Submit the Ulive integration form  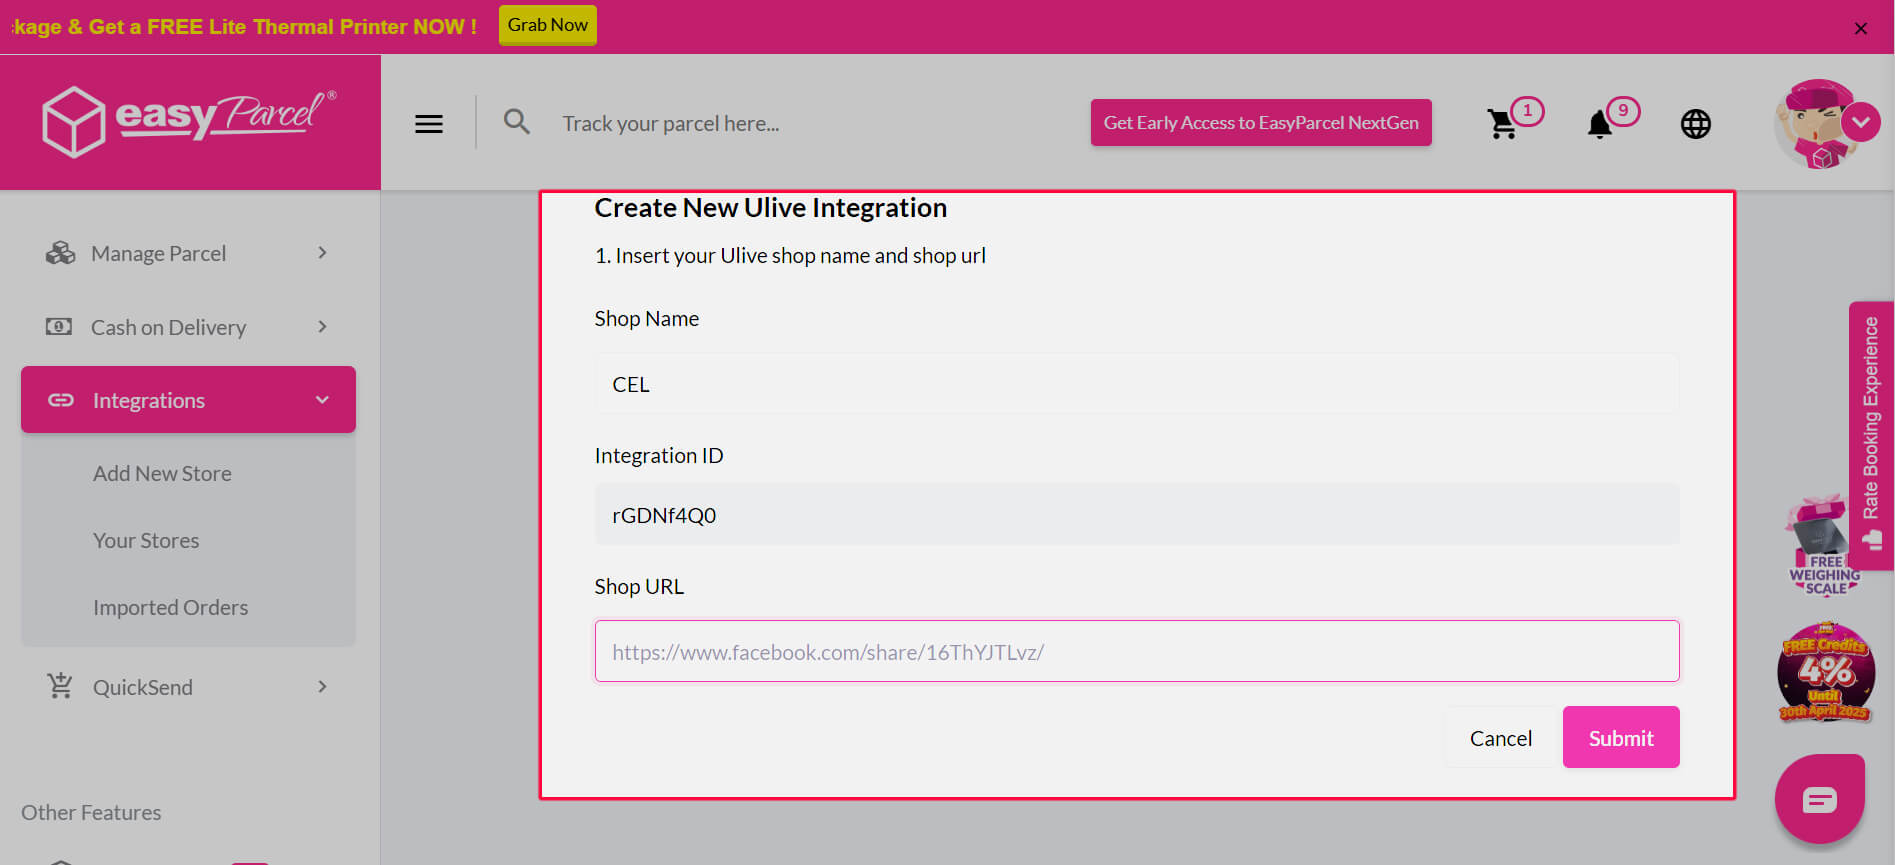pyautogui.click(x=1621, y=738)
